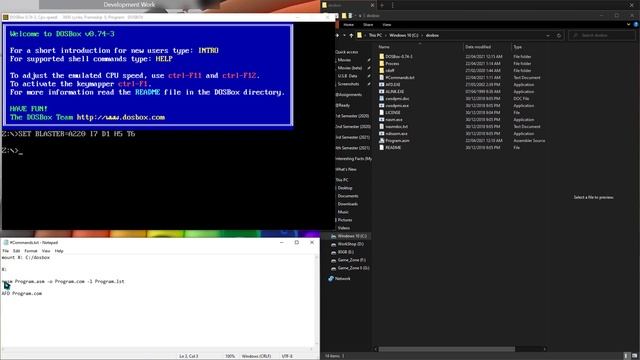640x360 pixels.
Task: Switch Explorer to details view button
Action: coord(627,356)
